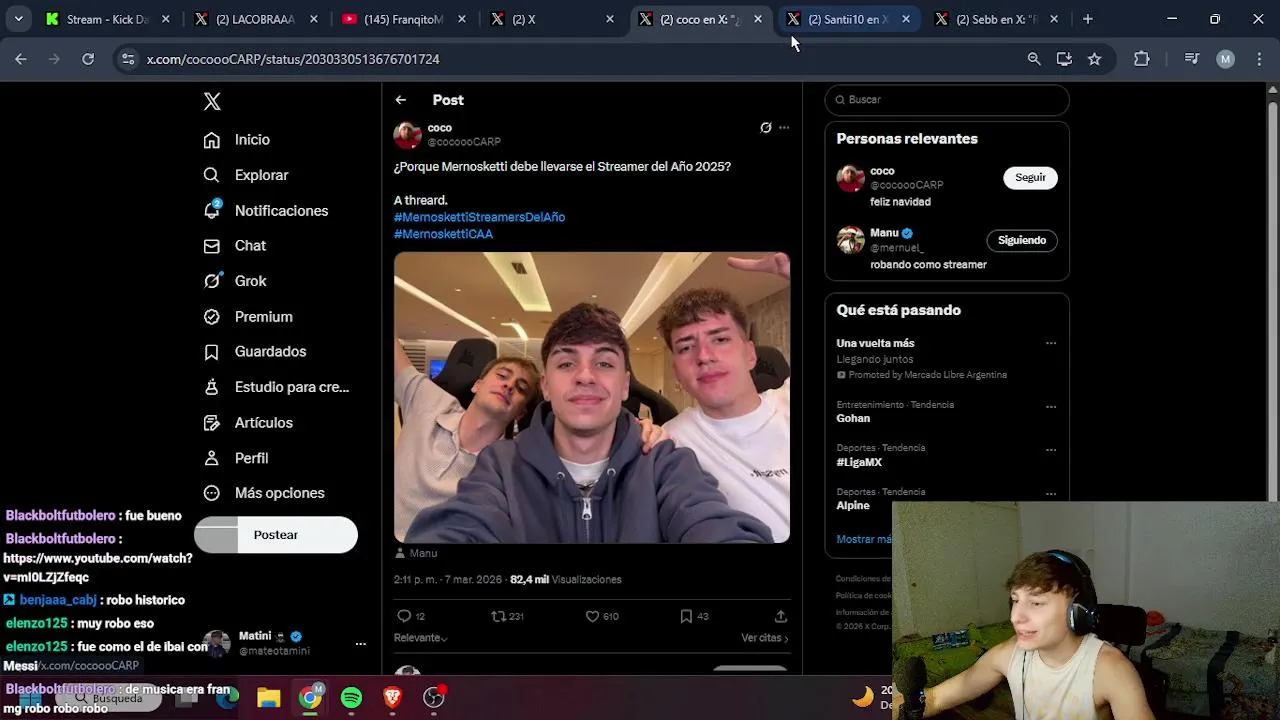Open the post photo of three guys
Screen dimensions: 1280x720
592,398
